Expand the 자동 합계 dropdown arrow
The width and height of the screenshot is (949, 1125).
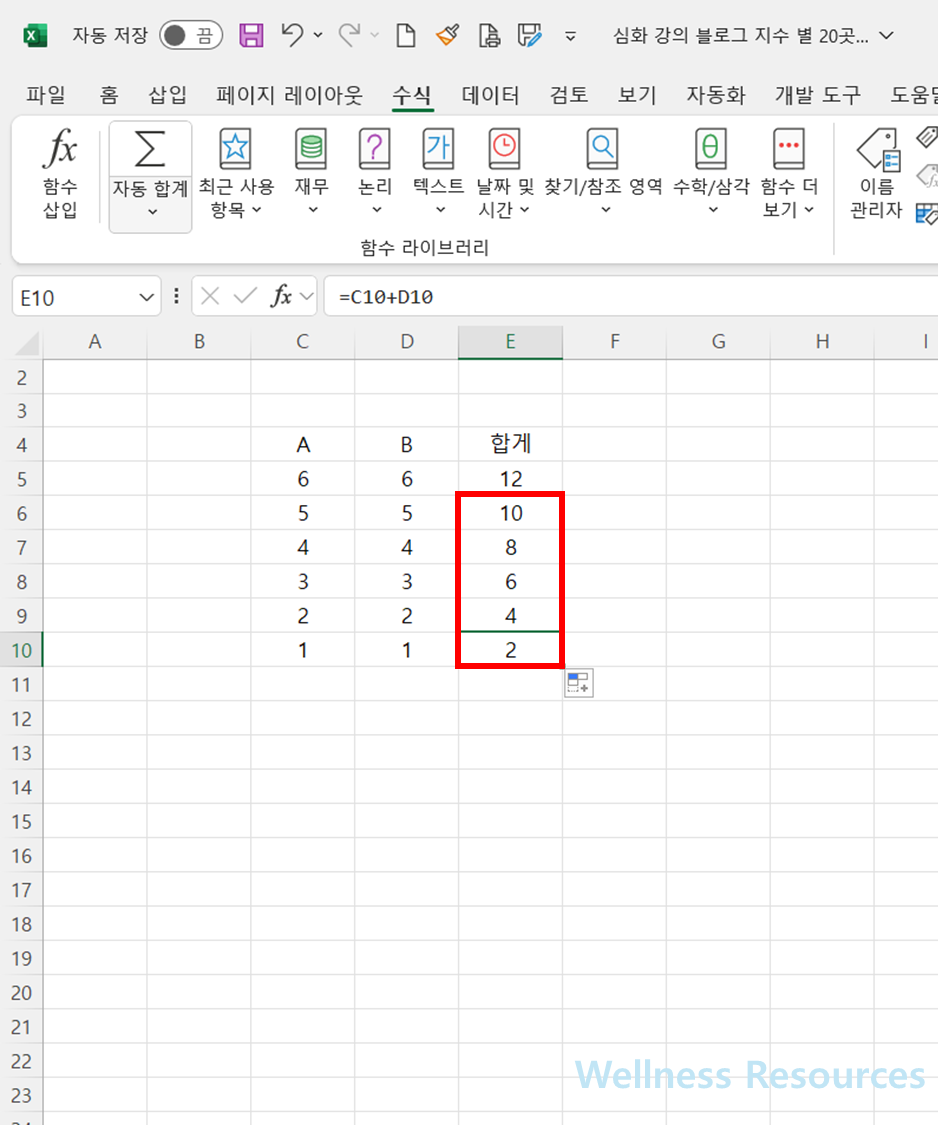[152, 212]
